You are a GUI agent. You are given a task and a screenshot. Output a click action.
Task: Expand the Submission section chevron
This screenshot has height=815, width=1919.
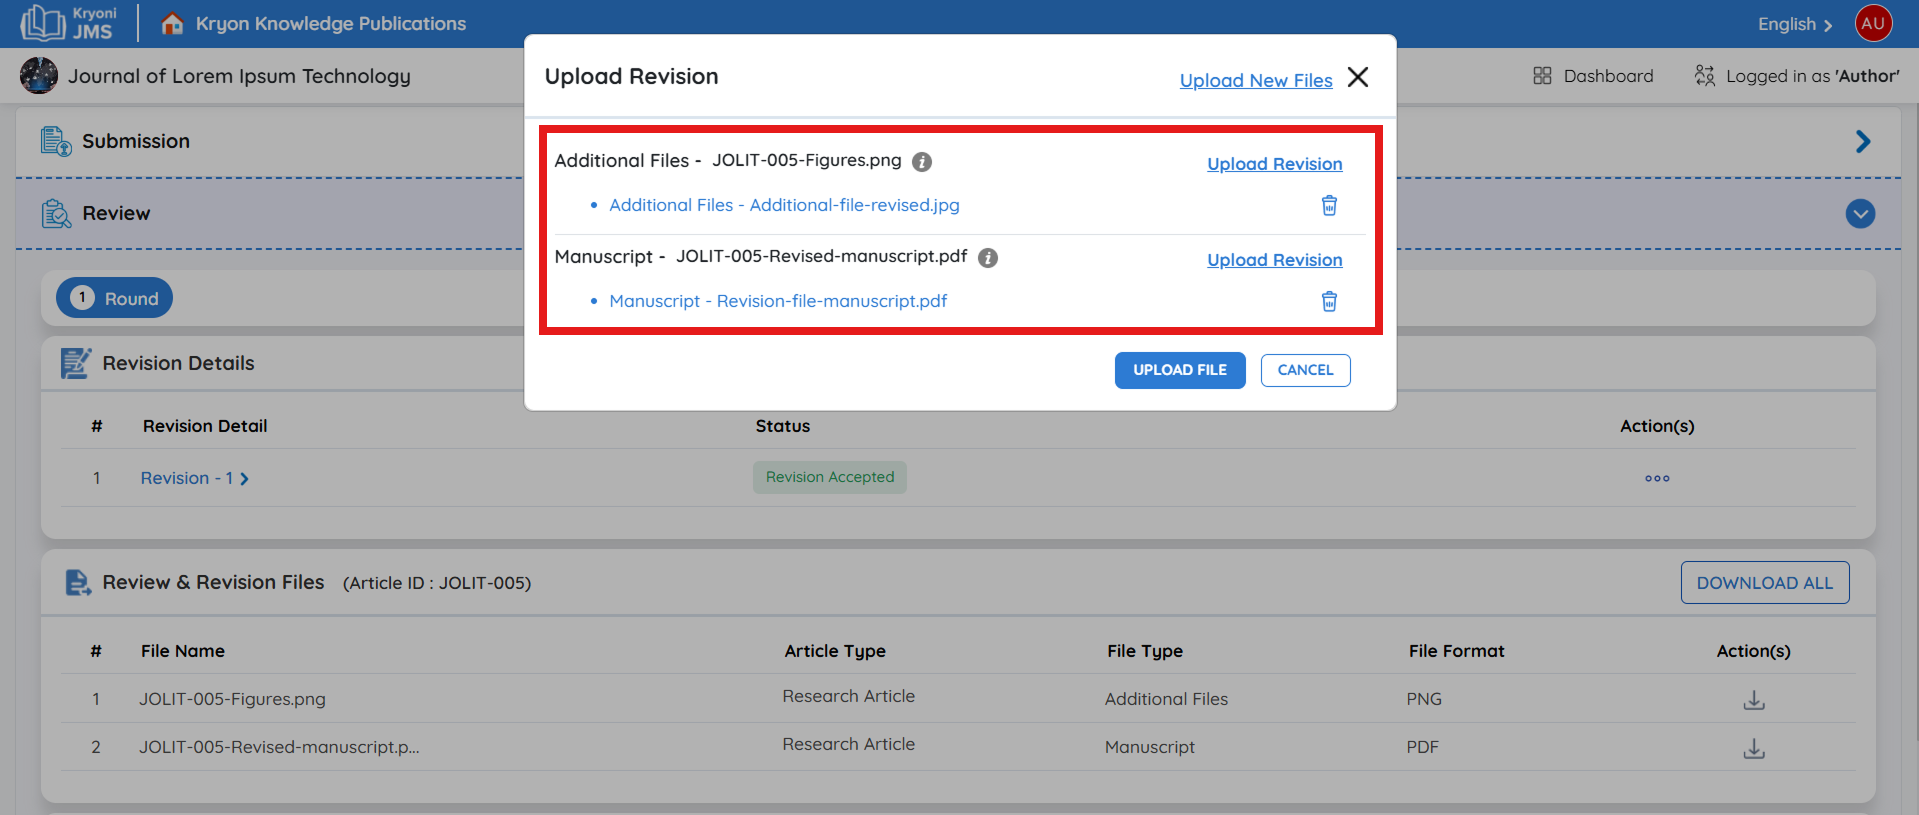[x=1862, y=141]
